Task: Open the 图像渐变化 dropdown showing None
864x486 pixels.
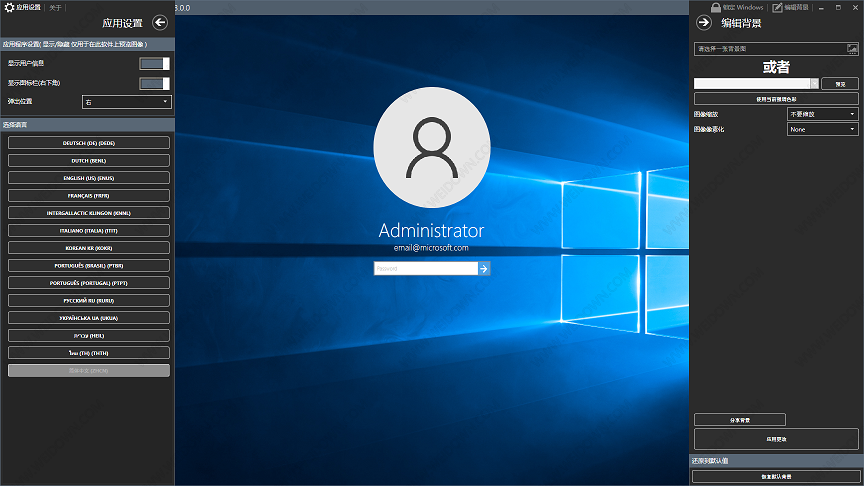Action: pos(822,129)
